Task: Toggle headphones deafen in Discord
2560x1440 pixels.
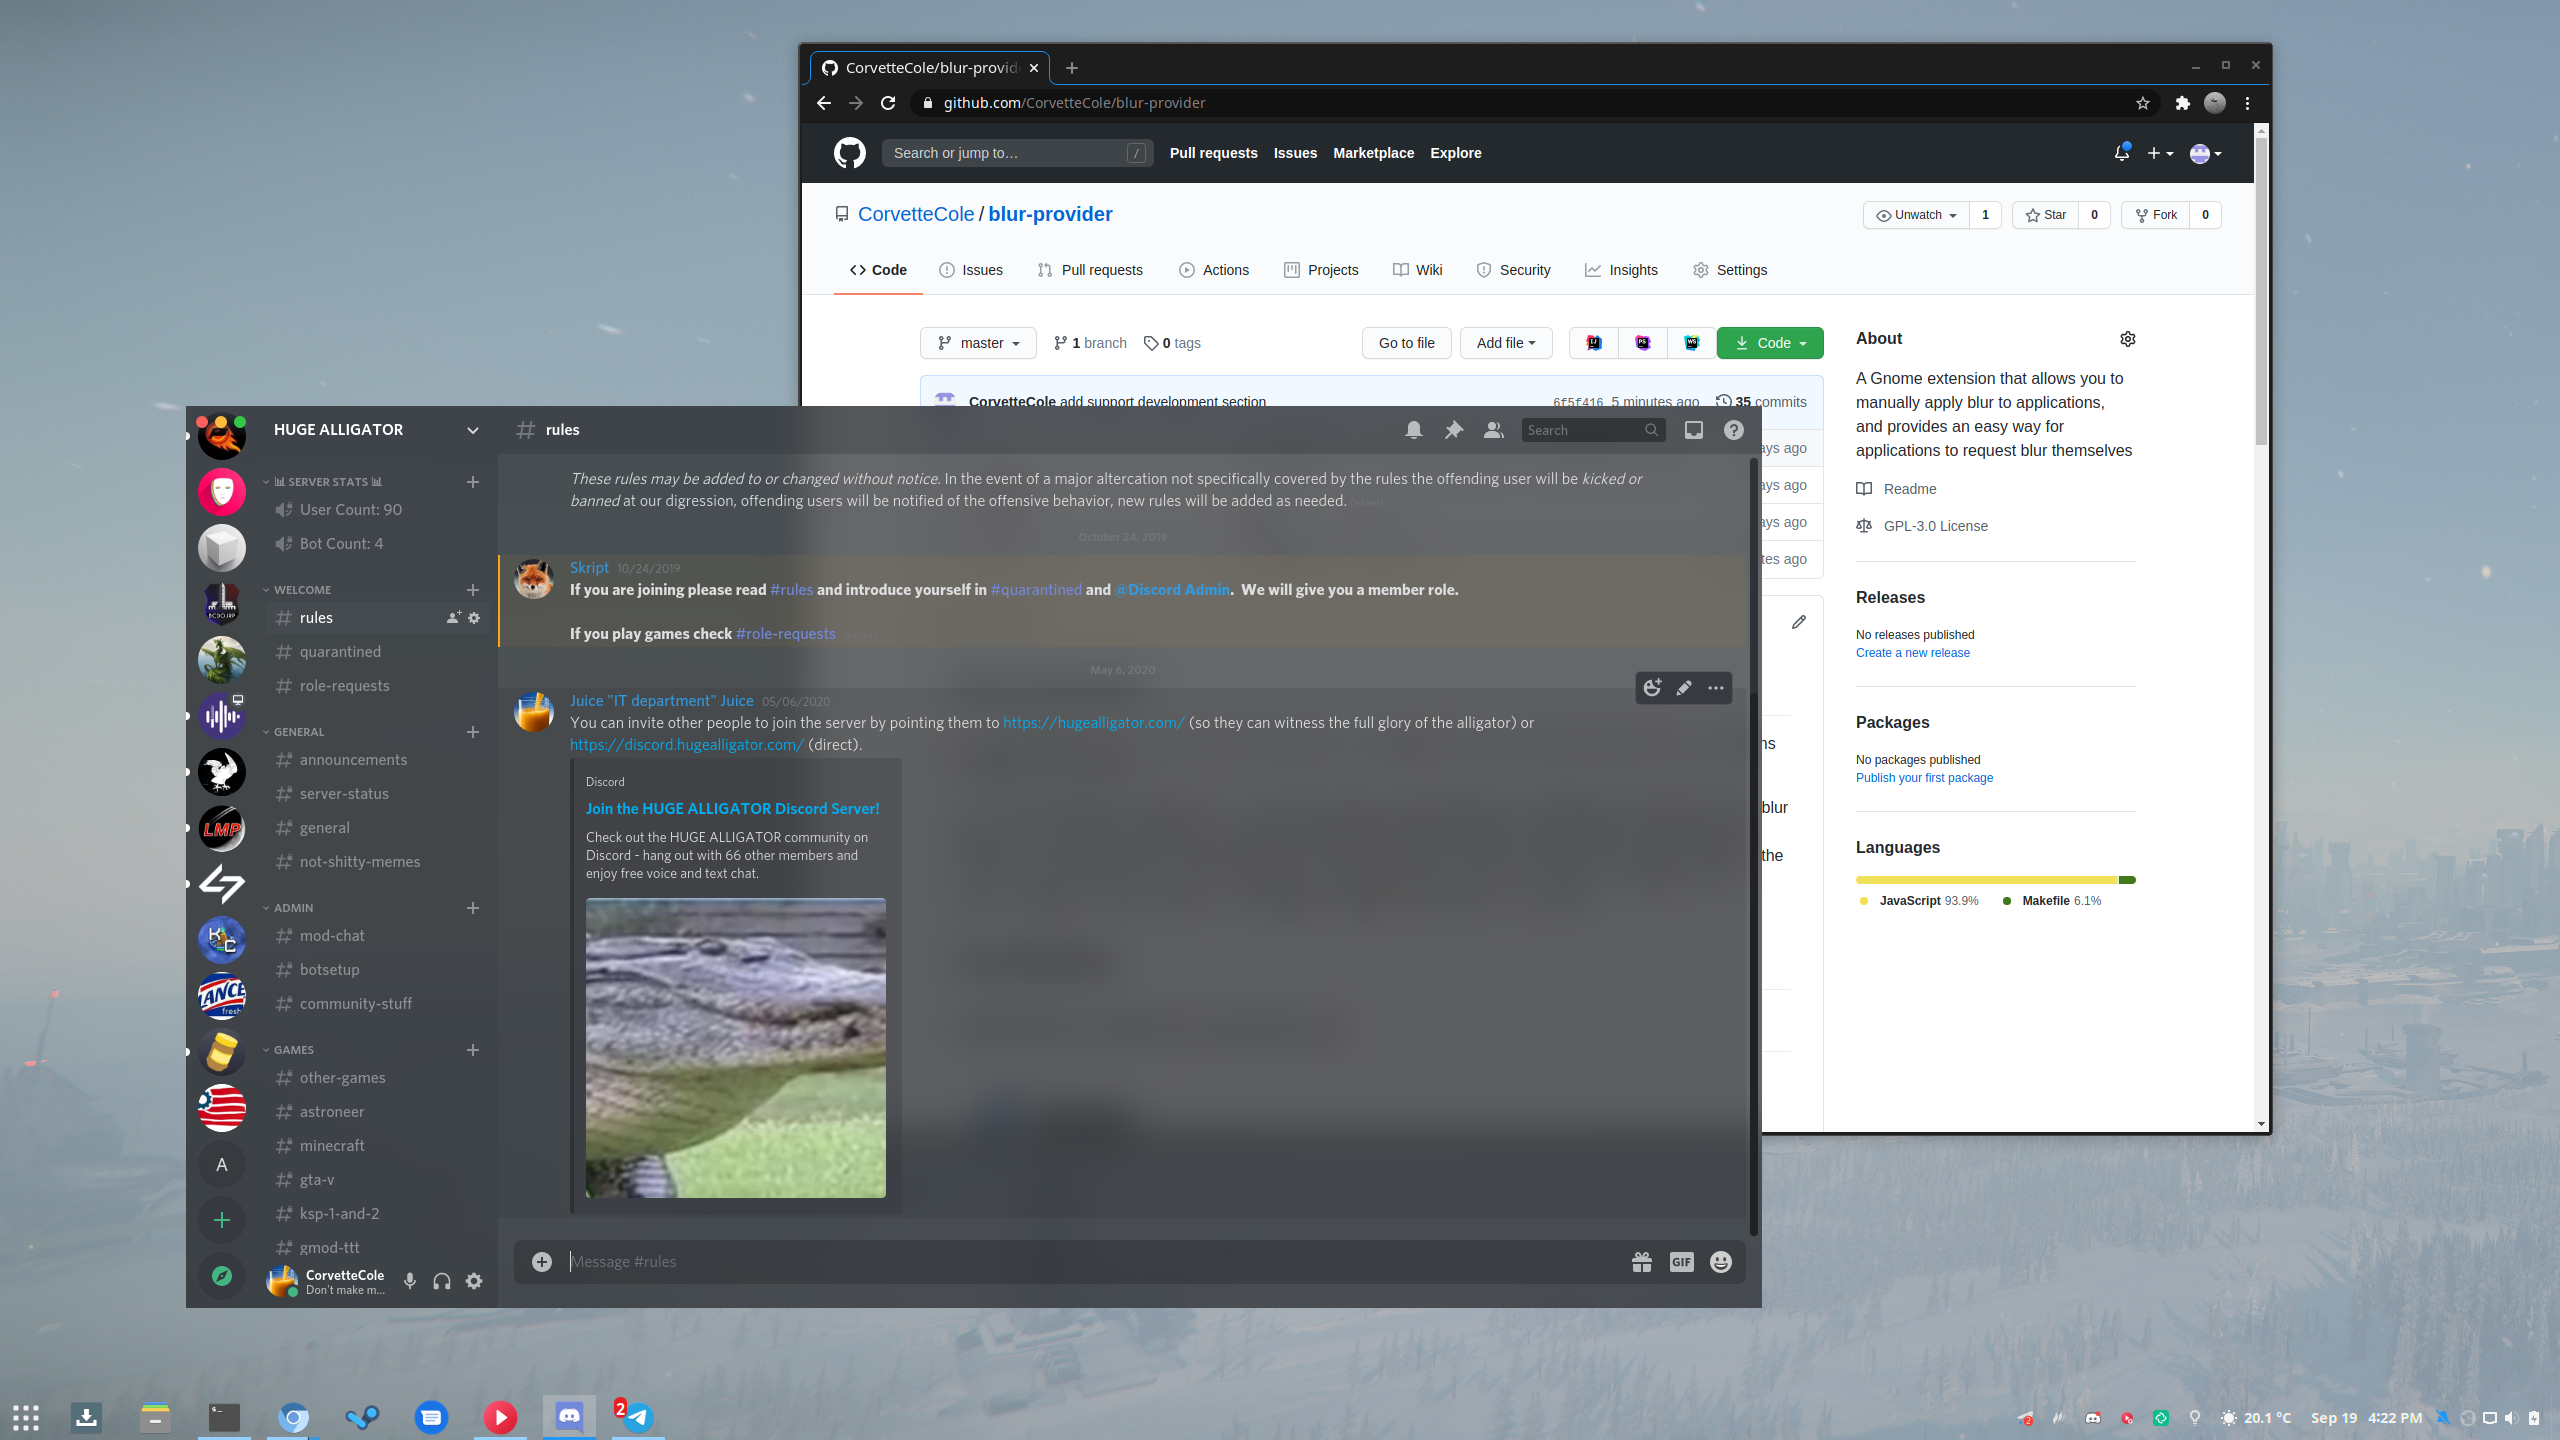Action: tap(442, 1281)
